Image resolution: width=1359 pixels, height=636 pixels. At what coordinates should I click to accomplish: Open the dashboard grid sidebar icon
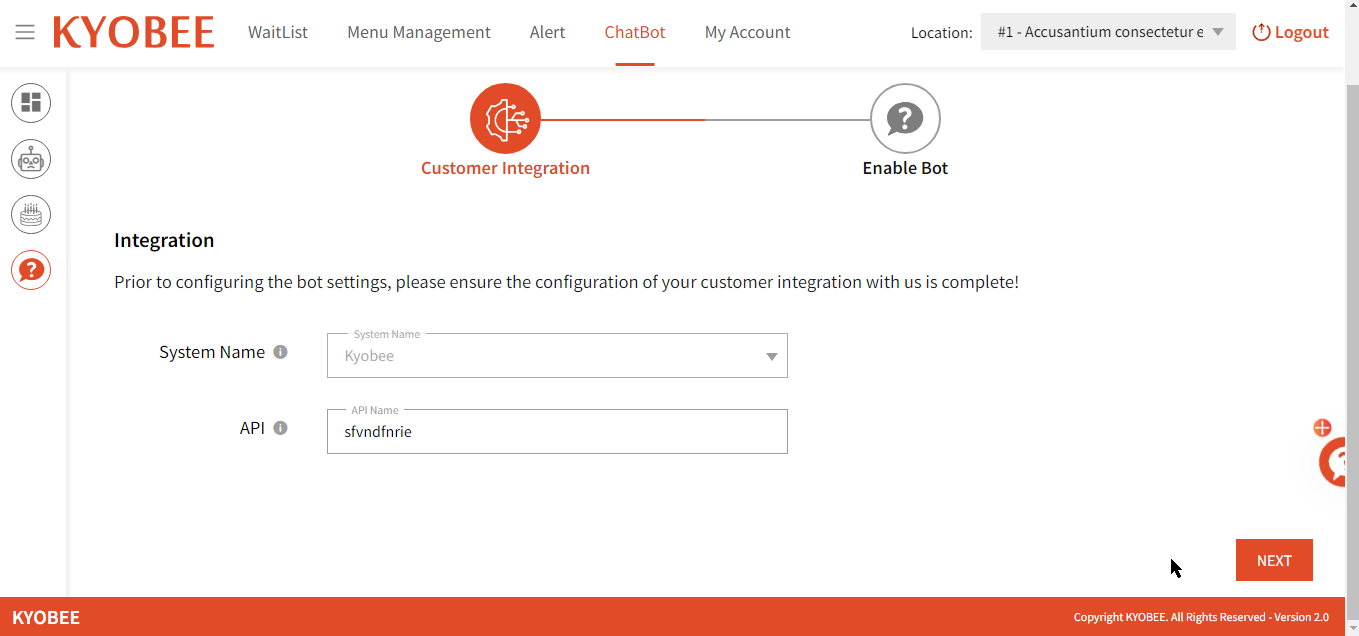click(x=31, y=103)
